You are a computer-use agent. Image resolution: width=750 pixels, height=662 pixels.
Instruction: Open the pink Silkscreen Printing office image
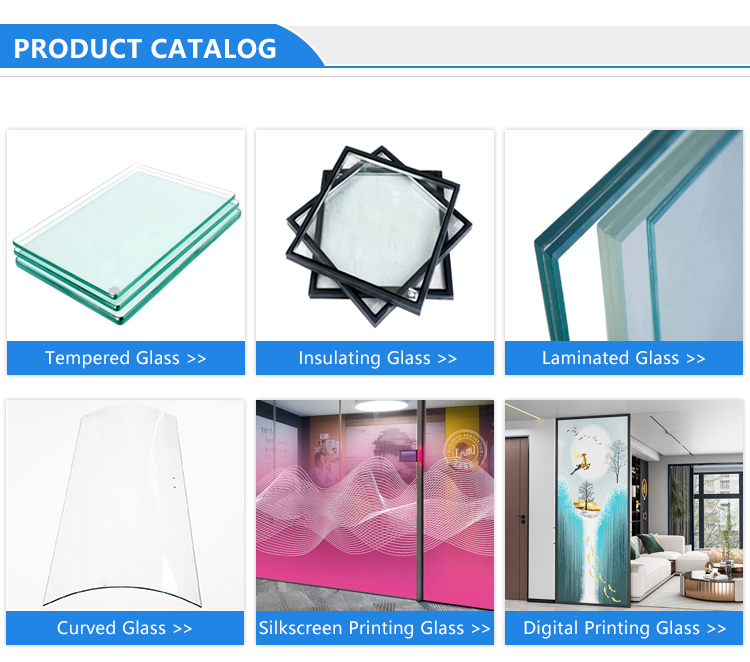375,506
